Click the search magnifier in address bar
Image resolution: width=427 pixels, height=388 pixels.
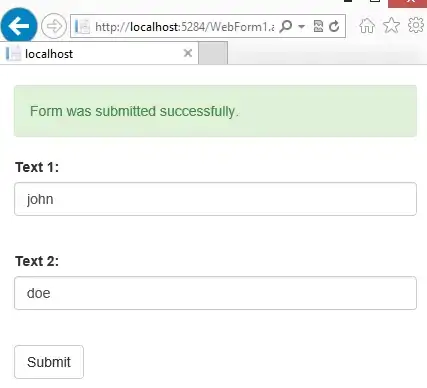[x=286, y=26]
